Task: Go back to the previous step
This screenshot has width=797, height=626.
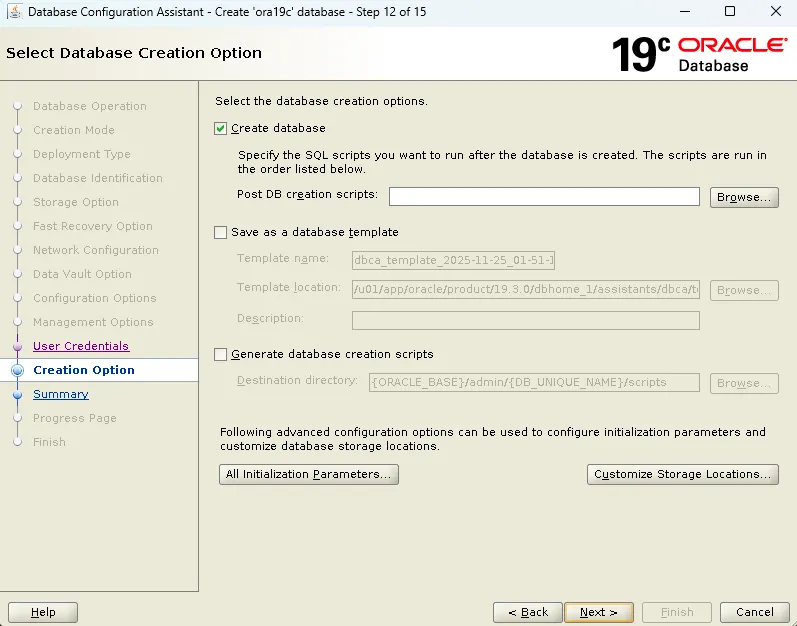Action: [528, 612]
